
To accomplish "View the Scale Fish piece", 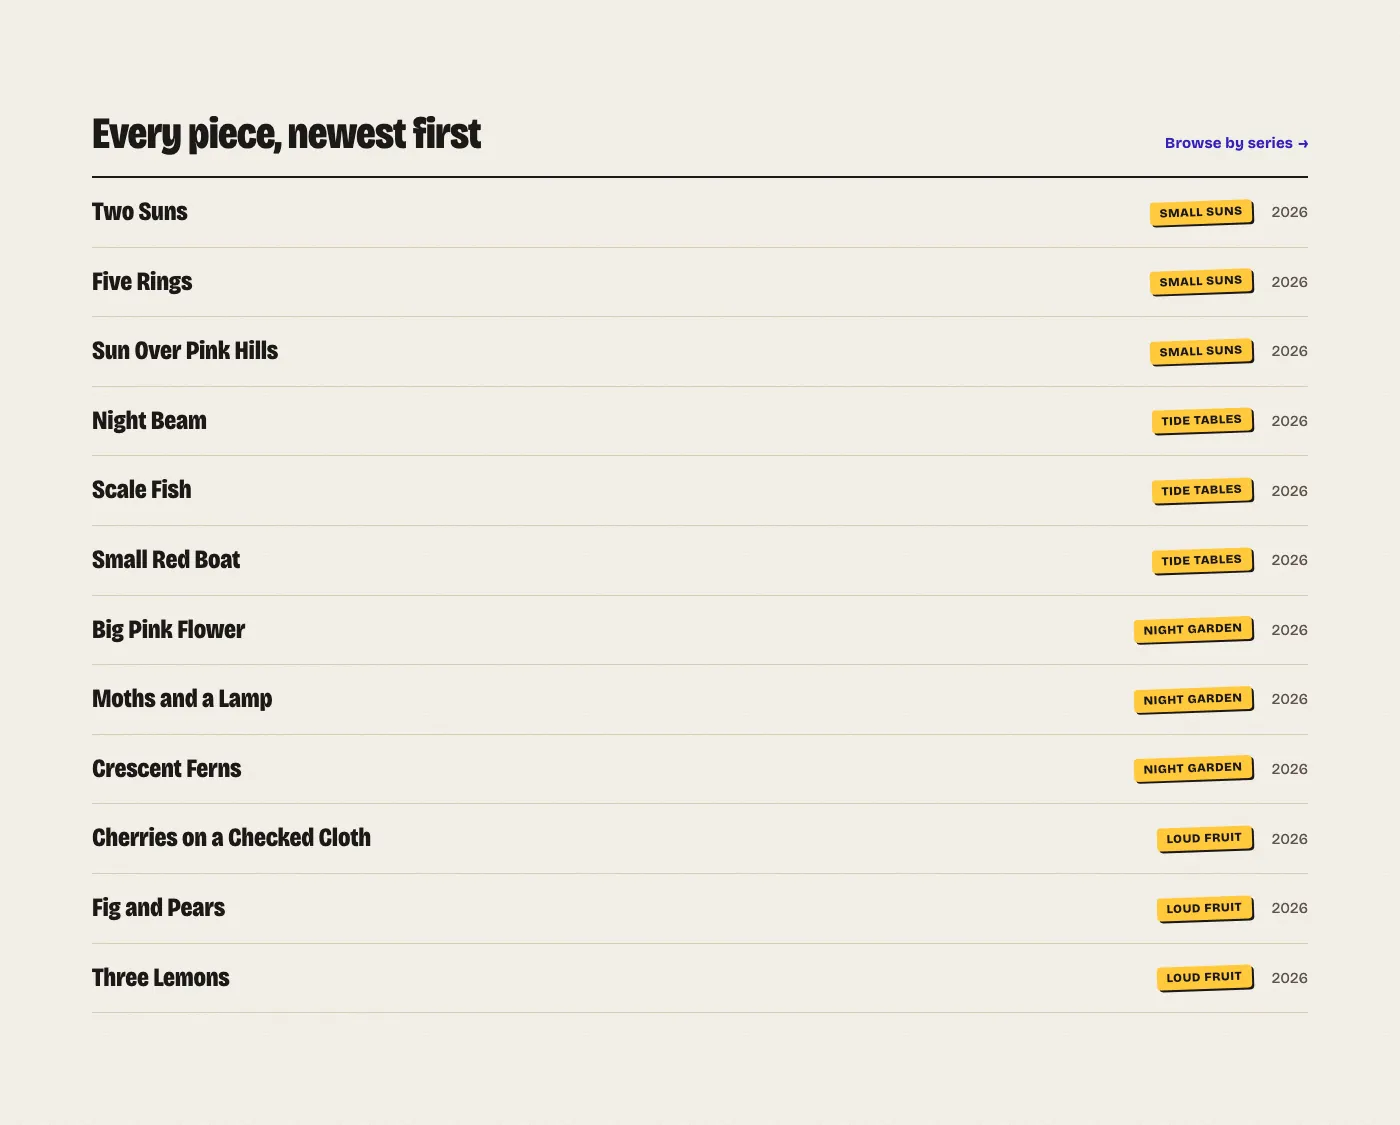I will [x=141, y=490].
